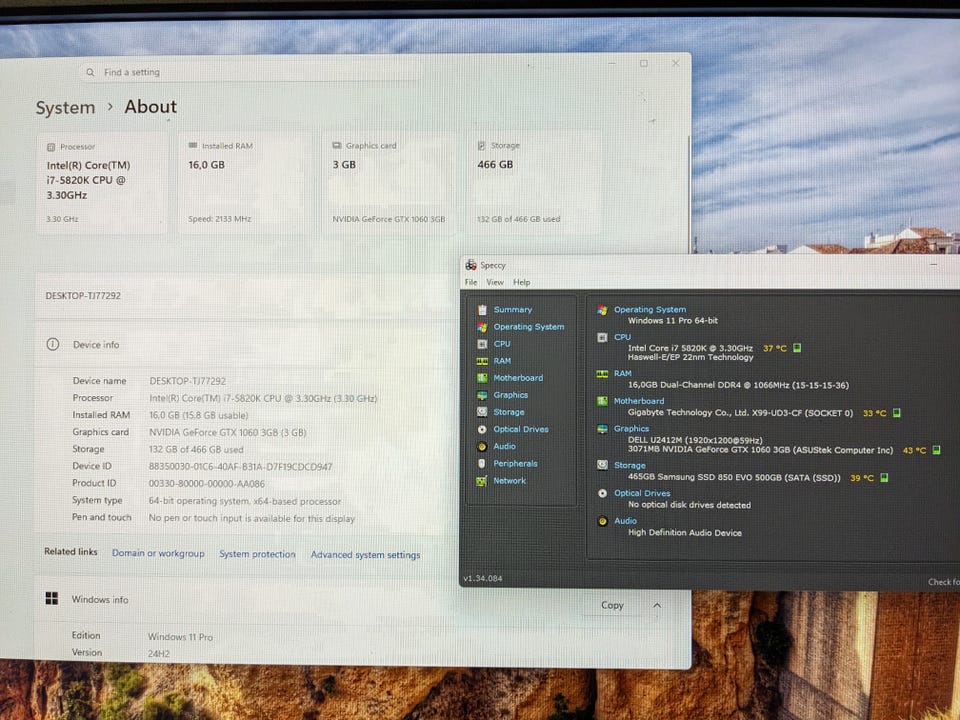Click the Summary clipboard icon in Speccy sidebar
This screenshot has height=720, width=960.
(x=482, y=310)
